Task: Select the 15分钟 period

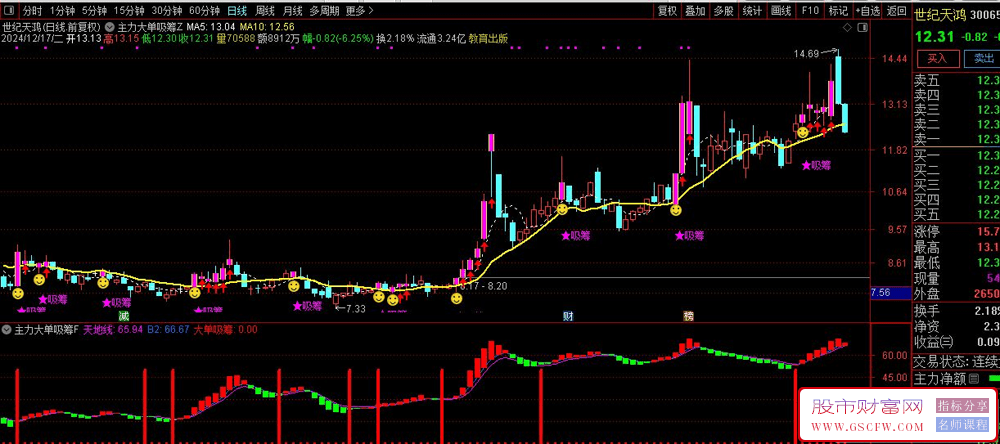Action: pyautogui.click(x=129, y=11)
